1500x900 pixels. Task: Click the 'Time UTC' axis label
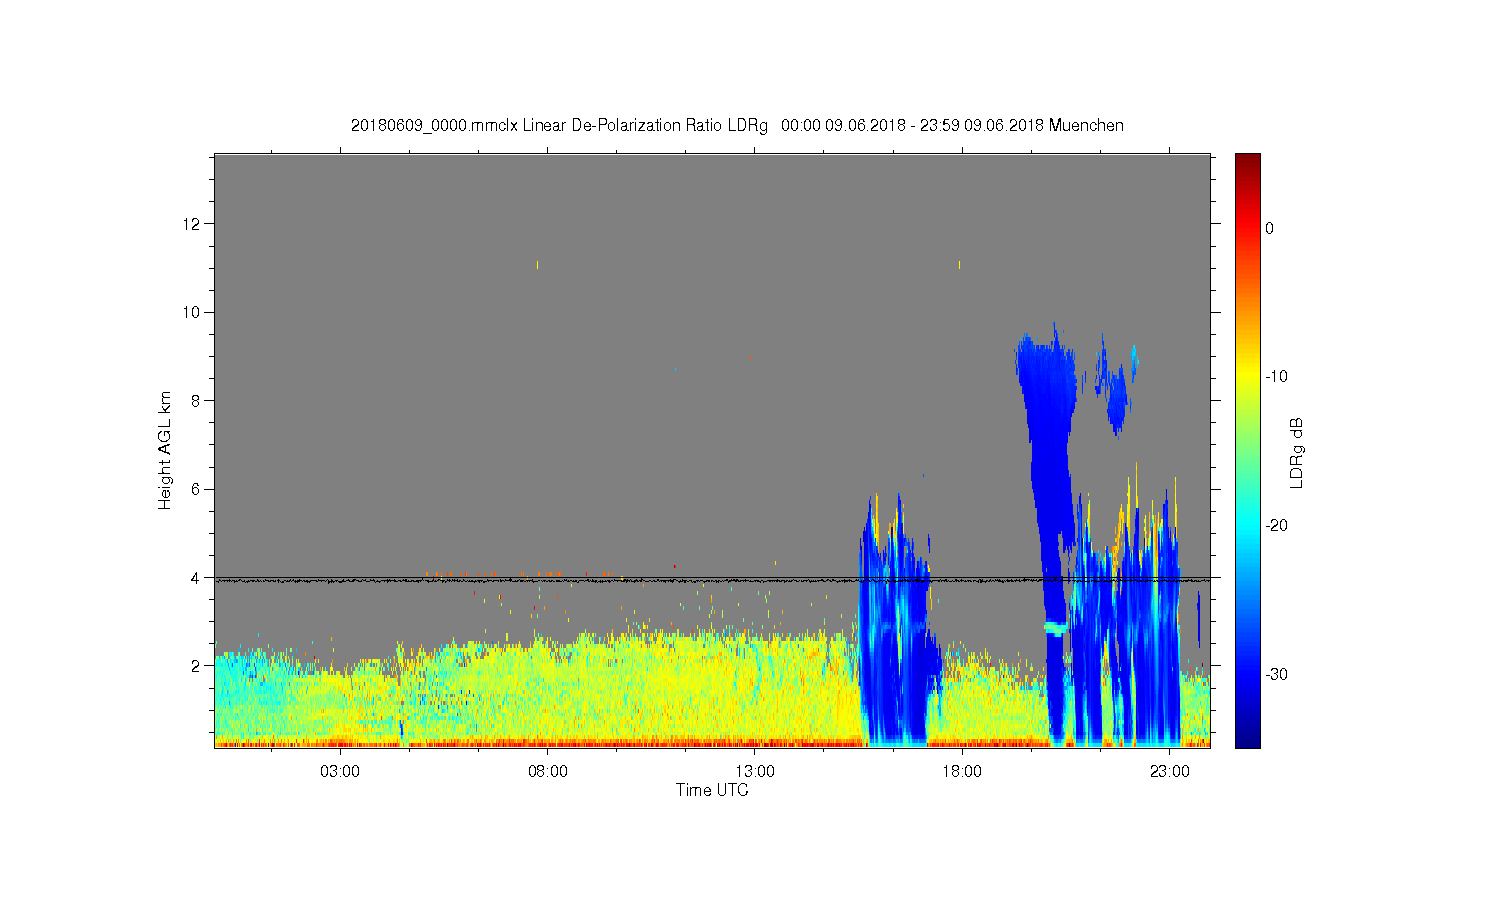(x=712, y=790)
